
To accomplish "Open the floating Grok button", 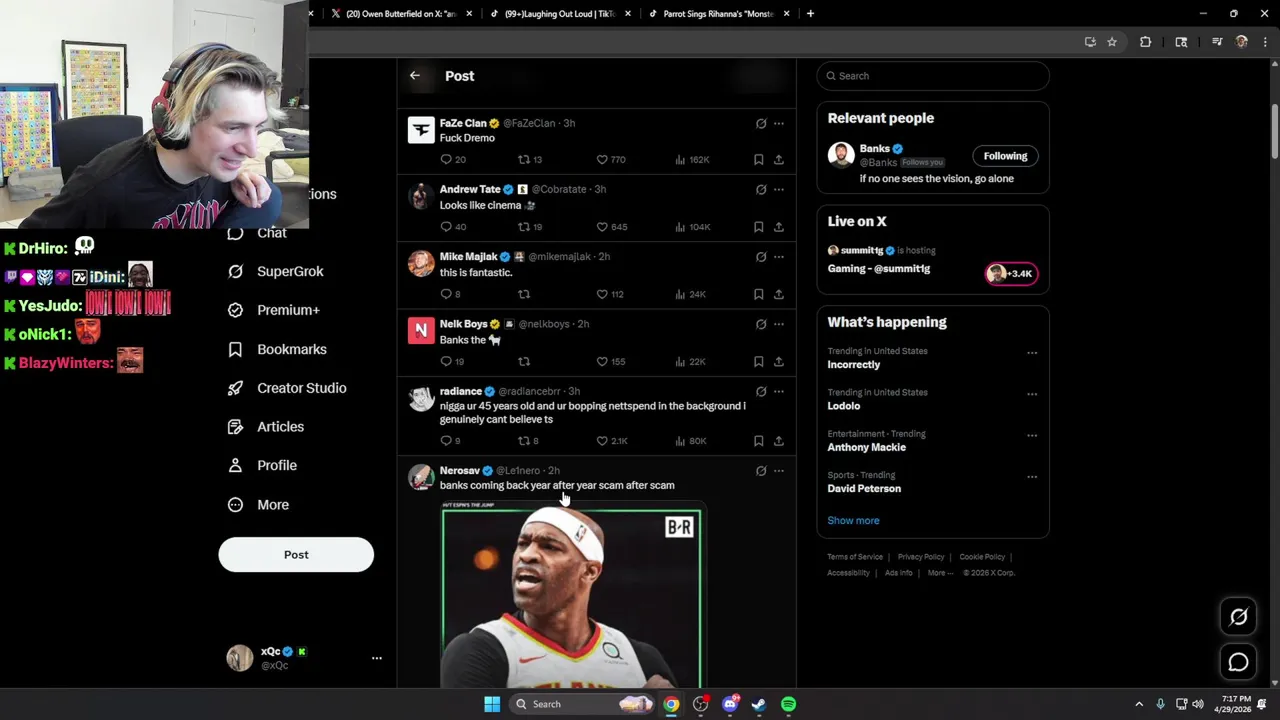I will point(1238,617).
